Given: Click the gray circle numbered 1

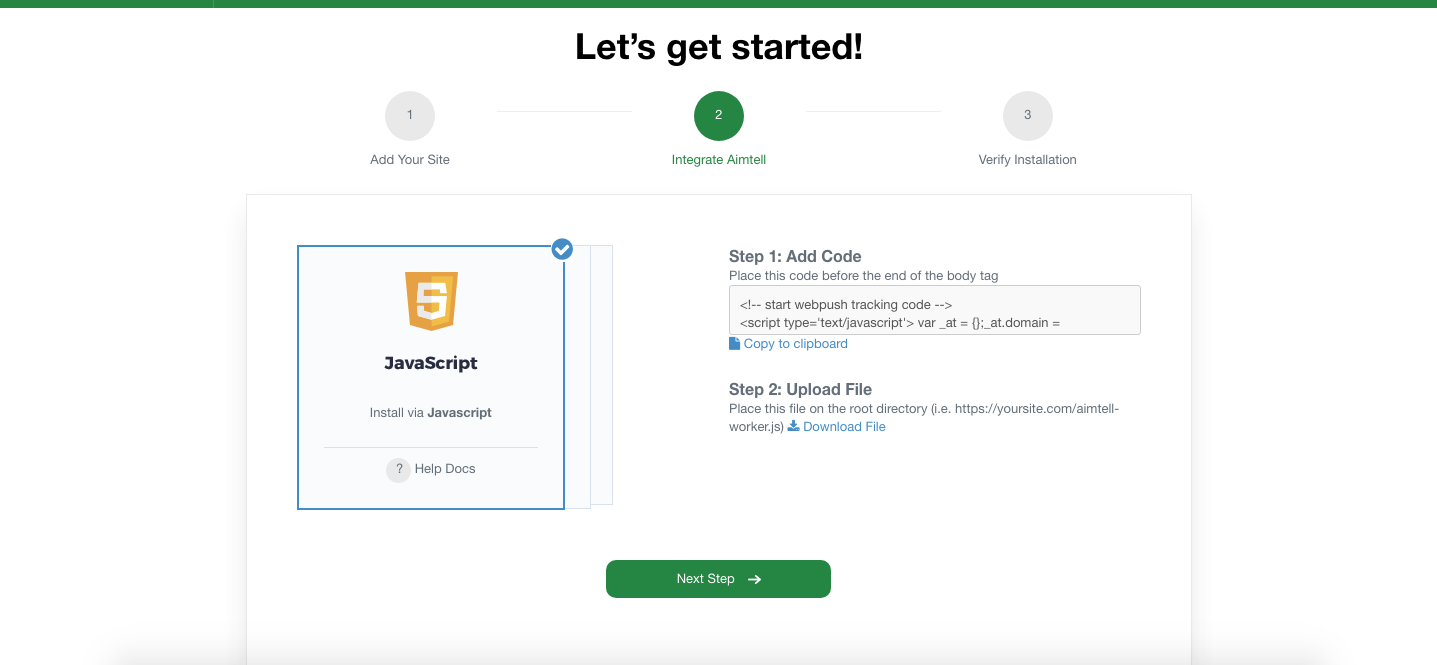Looking at the screenshot, I should click(409, 114).
